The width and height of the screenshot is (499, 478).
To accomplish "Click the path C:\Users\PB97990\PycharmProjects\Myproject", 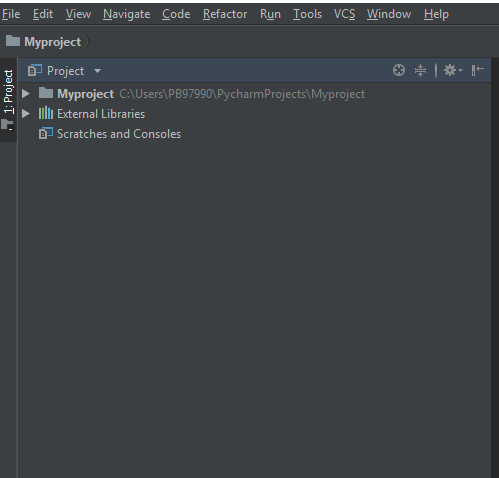I will (x=242, y=94).
